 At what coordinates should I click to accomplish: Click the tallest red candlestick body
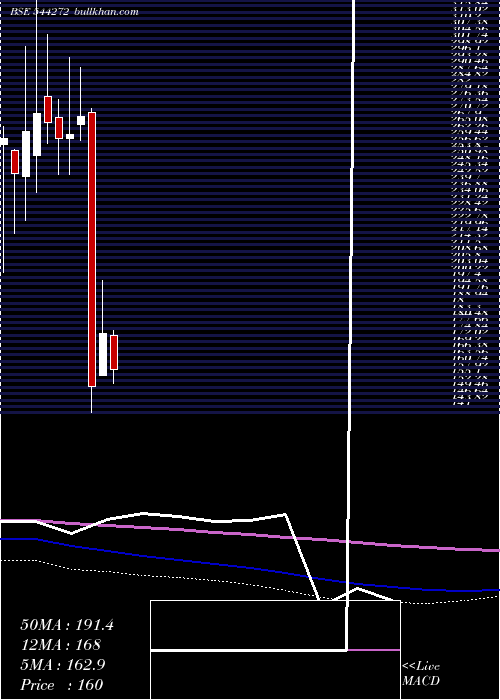[92, 249]
